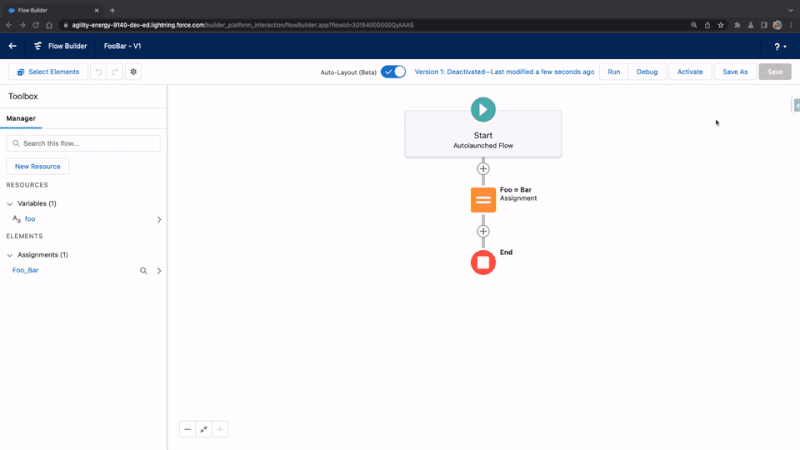Image resolution: width=800 pixels, height=450 pixels.
Task: Click the New Resource button
Action: (x=37, y=166)
